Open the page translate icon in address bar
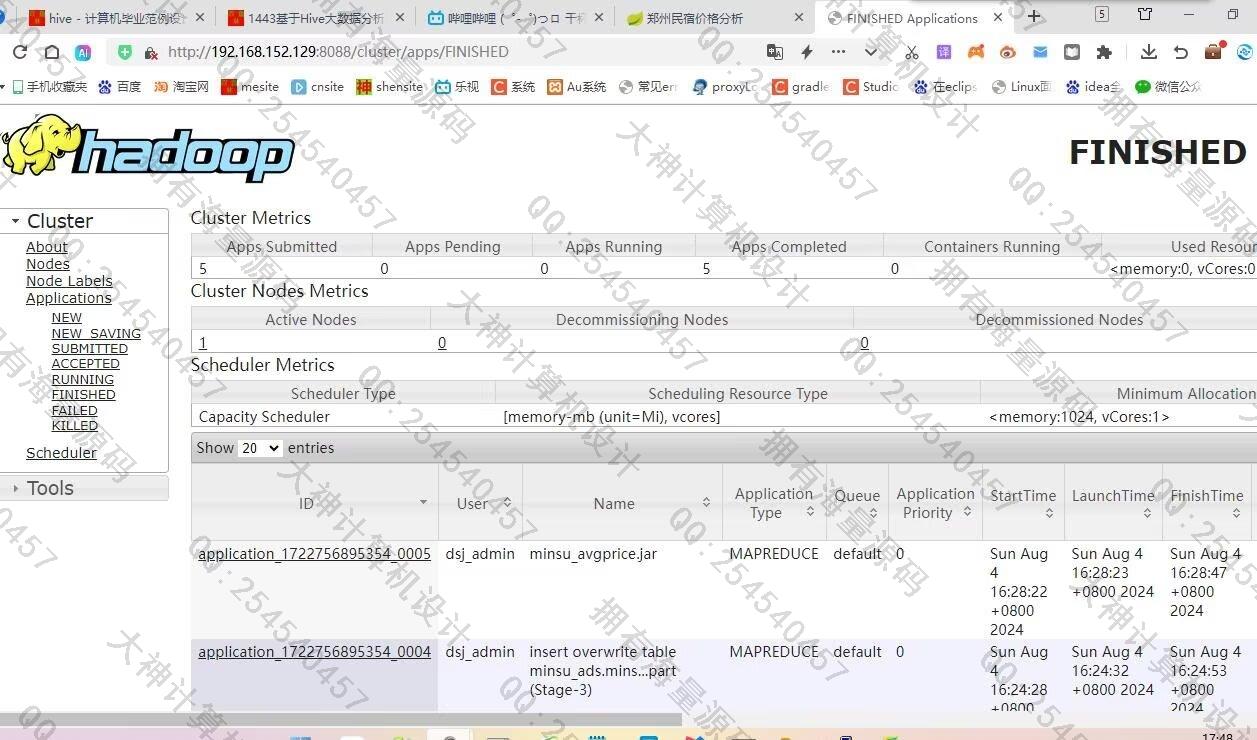Viewport: 1257px width, 740px height. coord(775,52)
